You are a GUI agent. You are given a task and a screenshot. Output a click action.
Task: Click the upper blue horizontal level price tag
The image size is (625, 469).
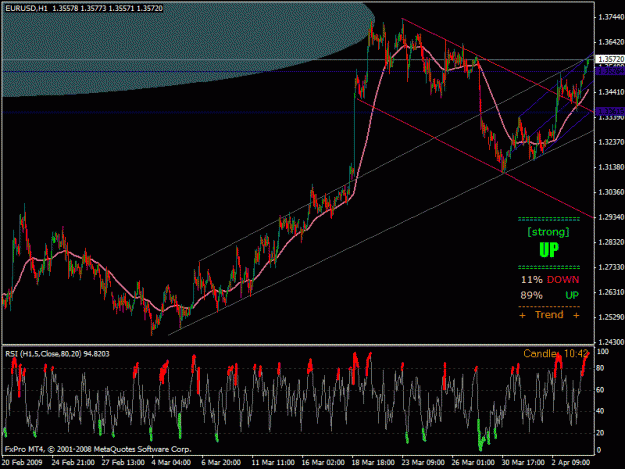[x=610, y=71]
